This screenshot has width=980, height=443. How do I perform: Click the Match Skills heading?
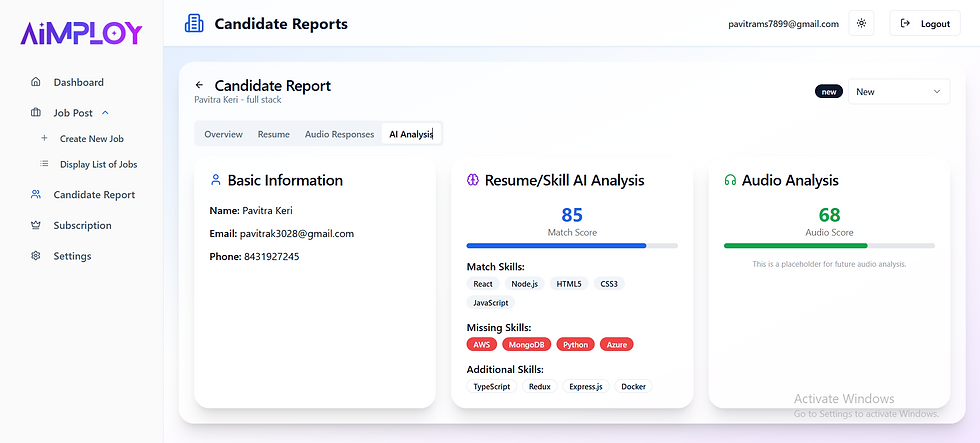496,267
